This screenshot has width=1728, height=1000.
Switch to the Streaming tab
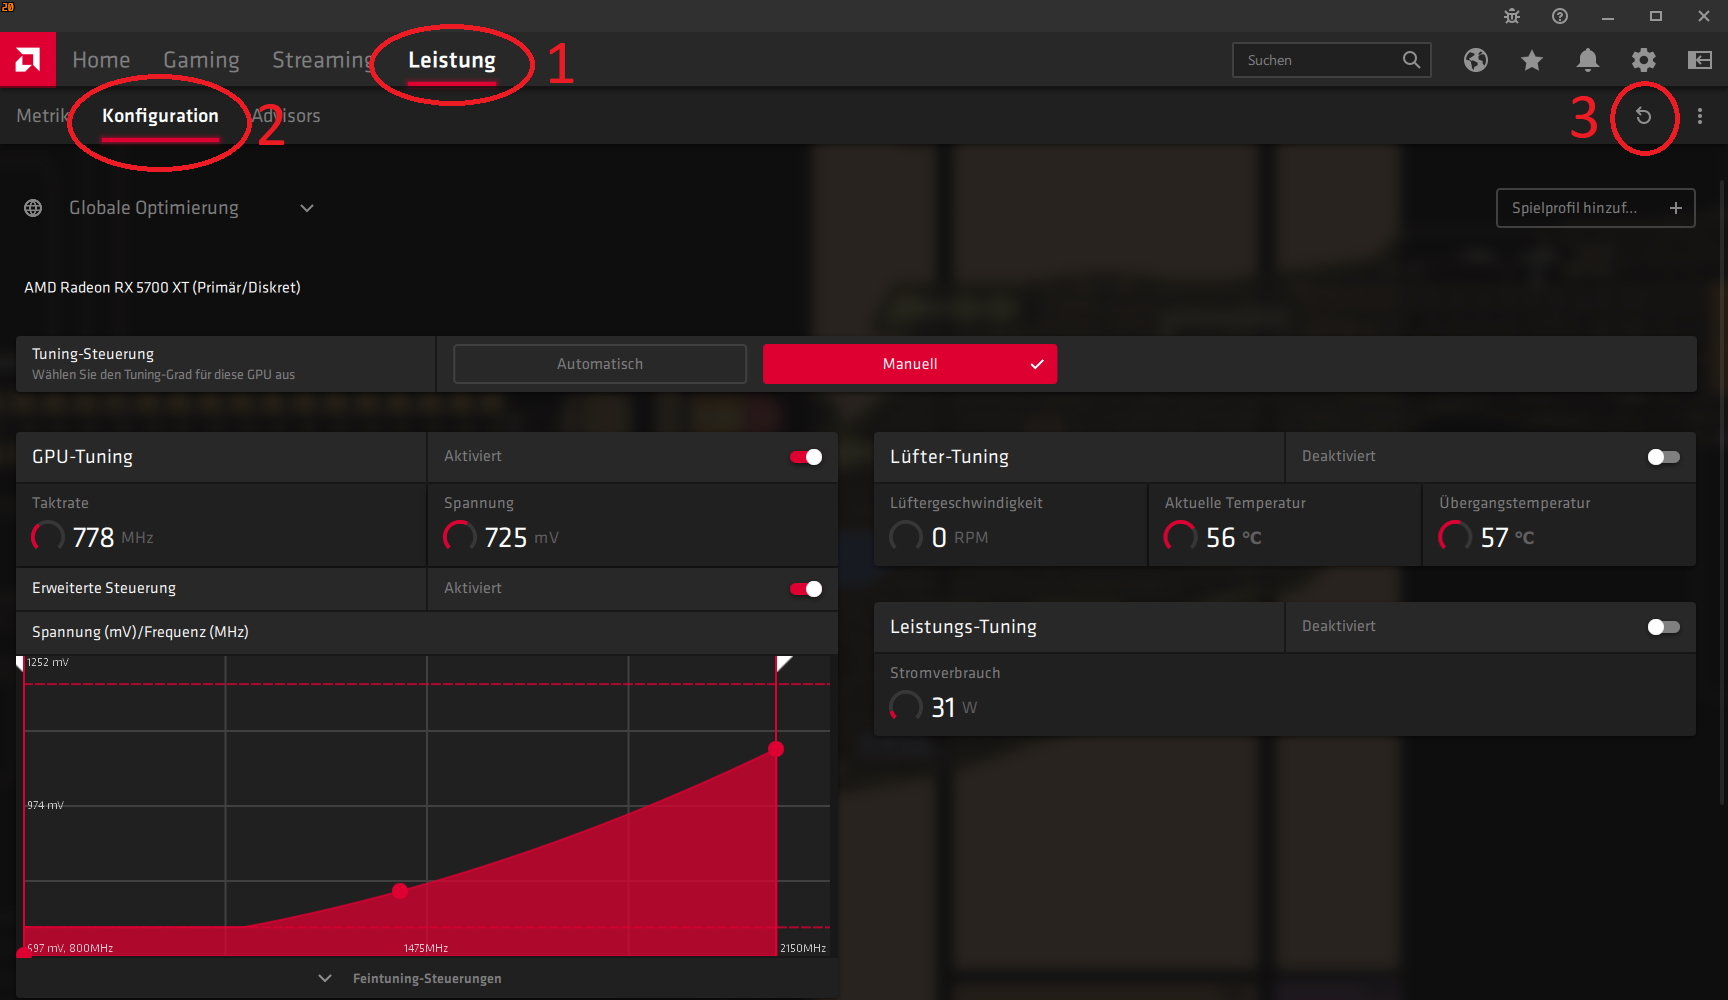[x=323, y=60]
